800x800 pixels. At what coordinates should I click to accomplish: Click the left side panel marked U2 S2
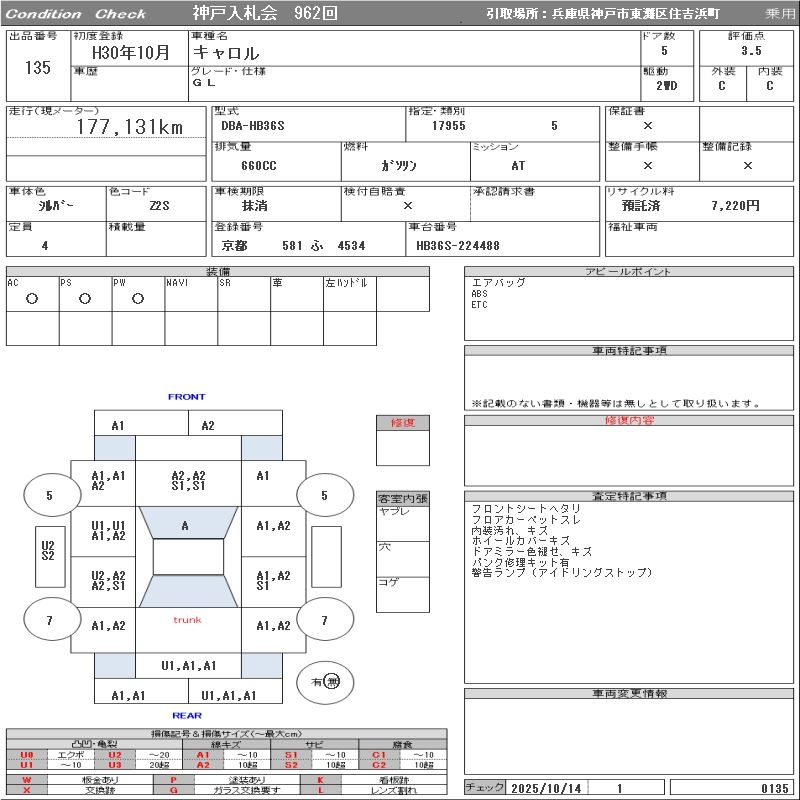click(x=48, y=551)
